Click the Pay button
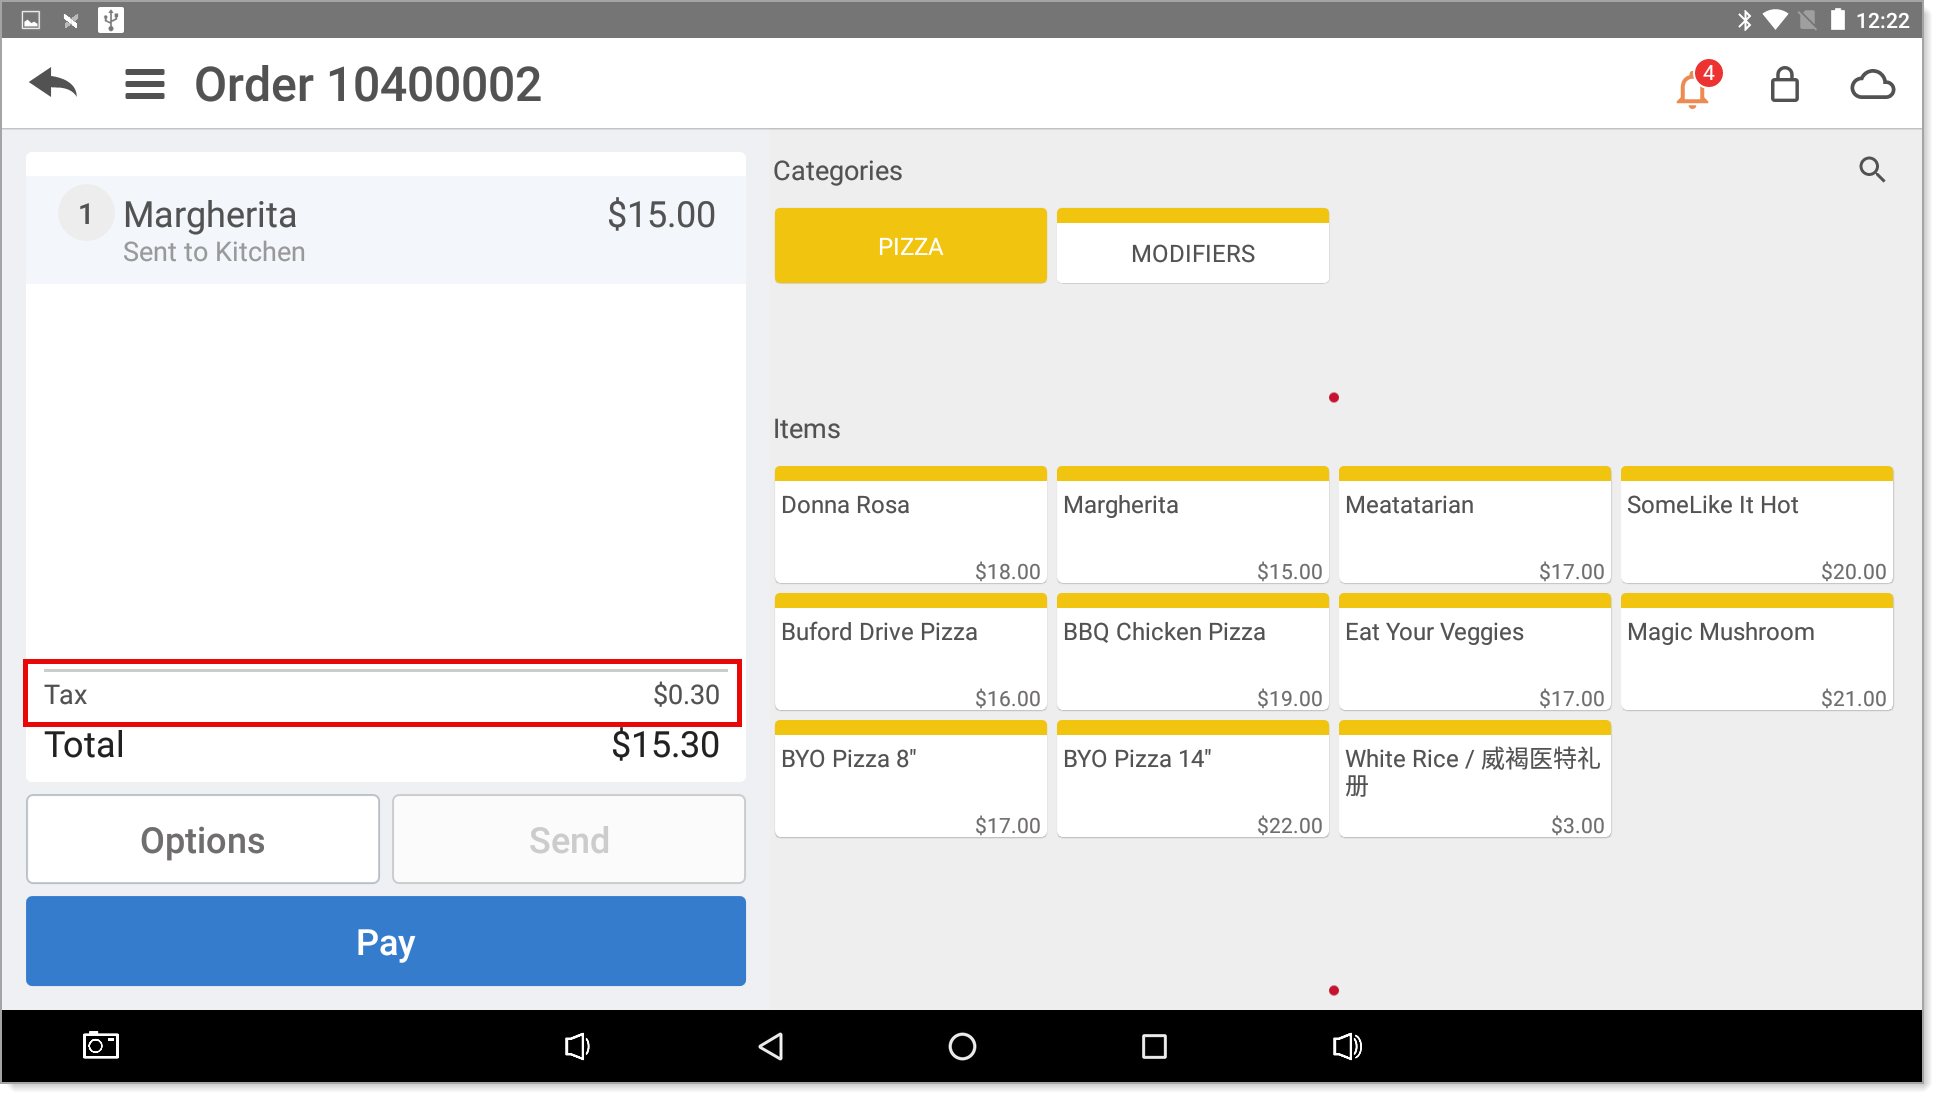This screenshot has height=1099, width=1939. 386,942
